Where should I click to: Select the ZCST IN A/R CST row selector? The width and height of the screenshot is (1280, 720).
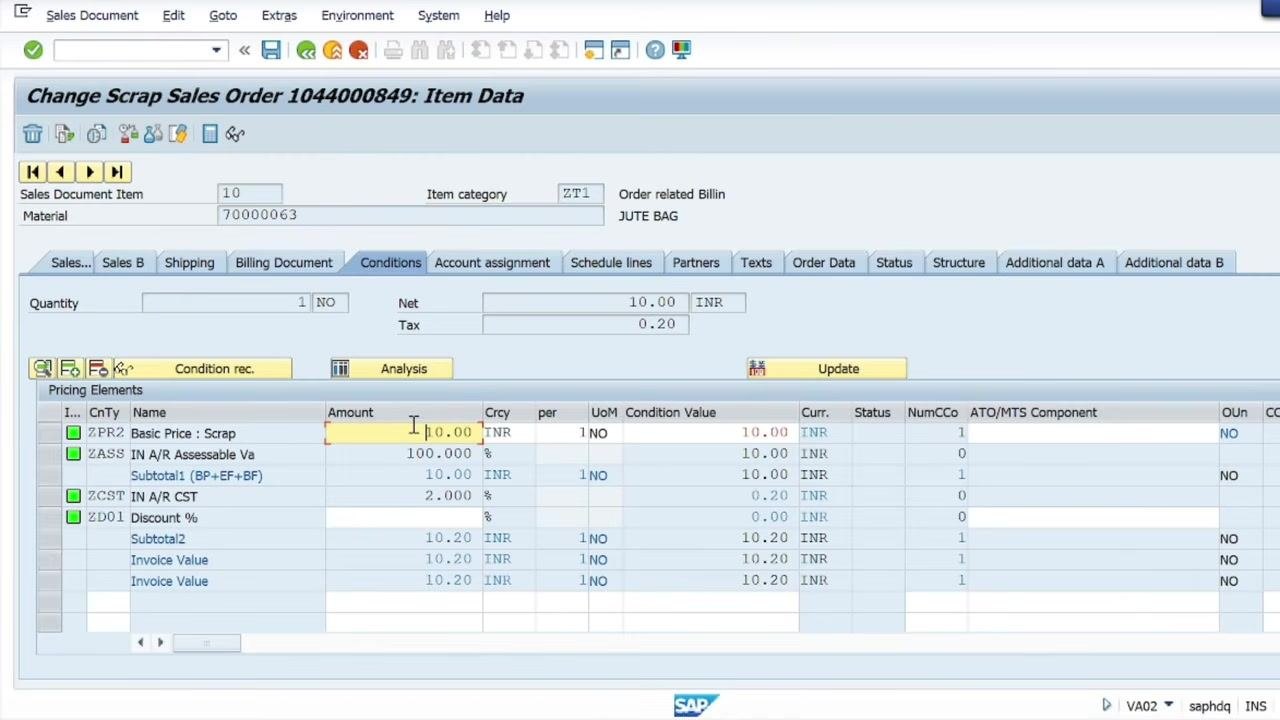49,496
